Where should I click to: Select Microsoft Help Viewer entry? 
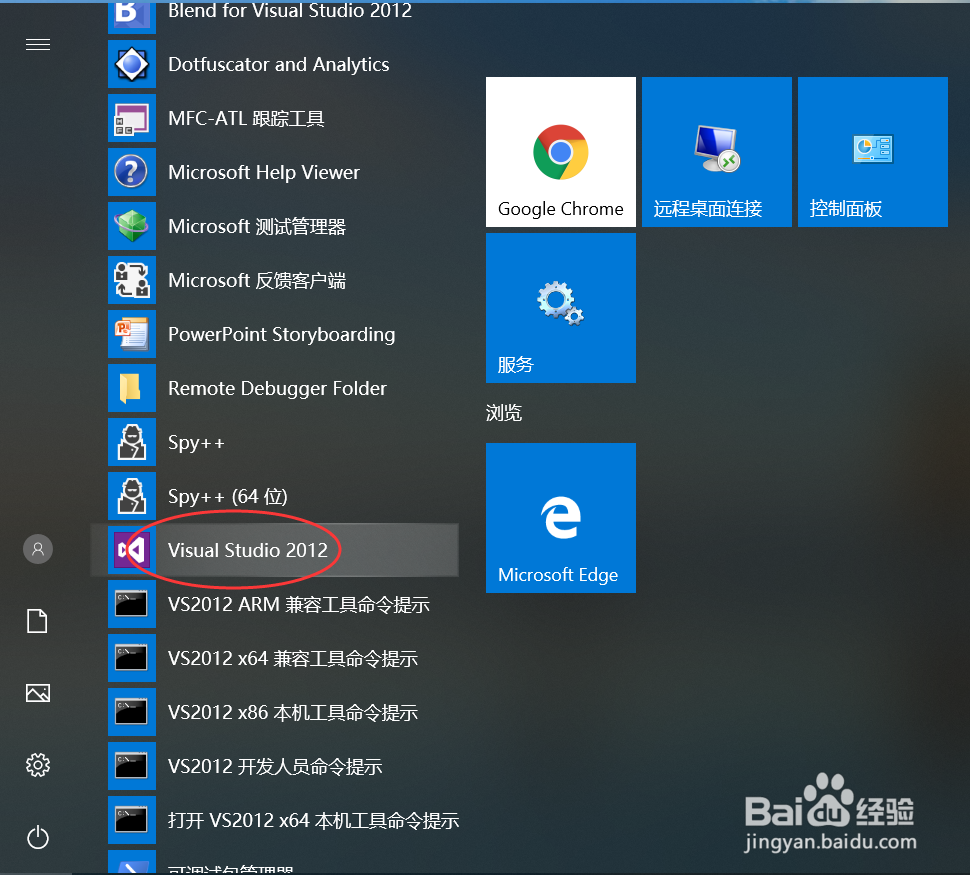(x=264, y=172)
